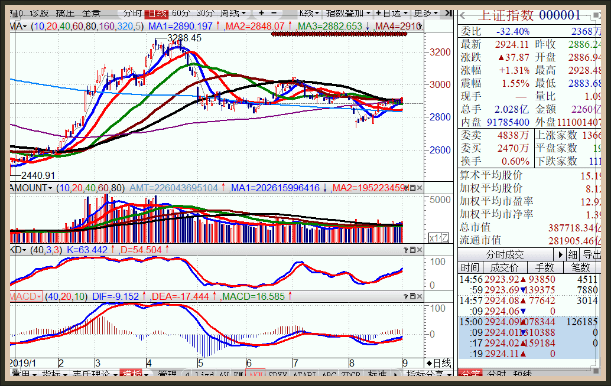Click the 总市值 value 387718.34亿
This screenshot has height=386, width=611.
point(574,227)
